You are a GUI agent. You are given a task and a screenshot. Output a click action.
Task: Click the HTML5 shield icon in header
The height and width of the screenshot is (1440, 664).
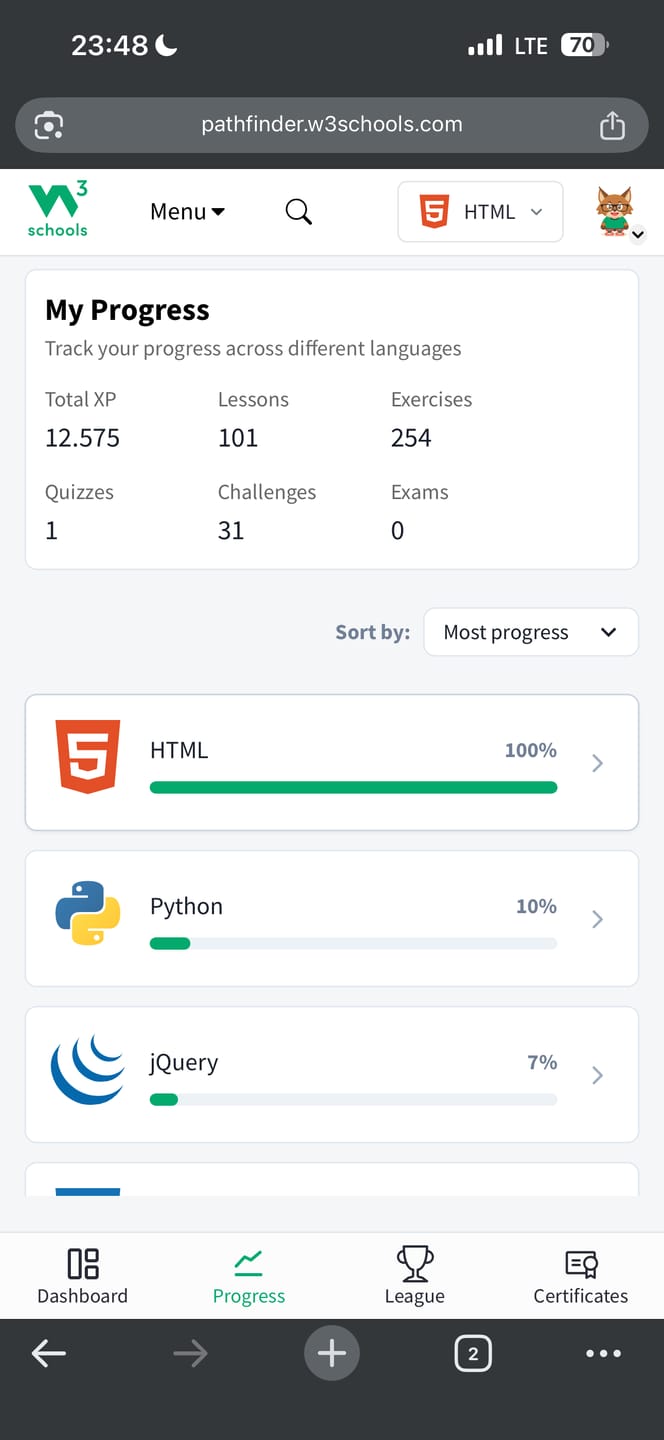(434, 211)
